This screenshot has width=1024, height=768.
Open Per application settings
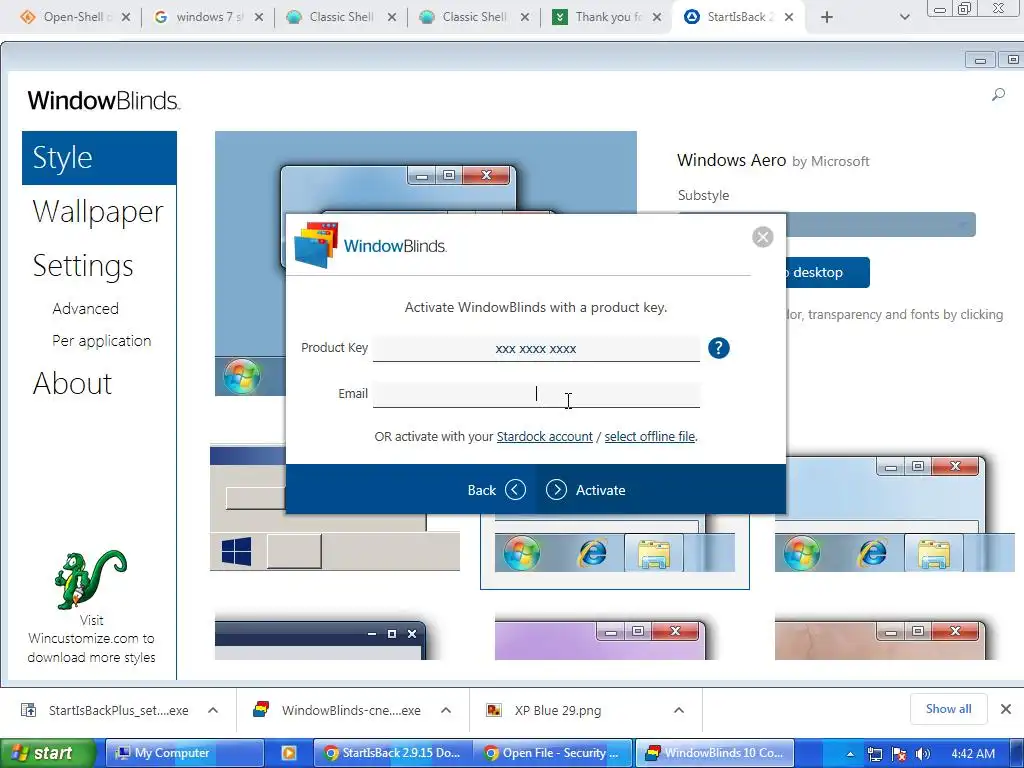(x=102, y=340)
